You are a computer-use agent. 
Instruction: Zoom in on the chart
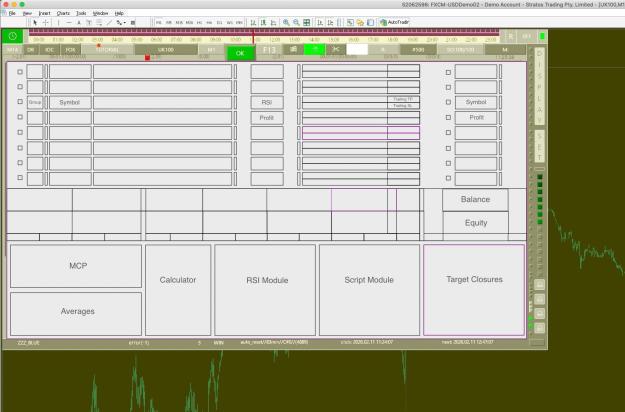coord(286,23)
